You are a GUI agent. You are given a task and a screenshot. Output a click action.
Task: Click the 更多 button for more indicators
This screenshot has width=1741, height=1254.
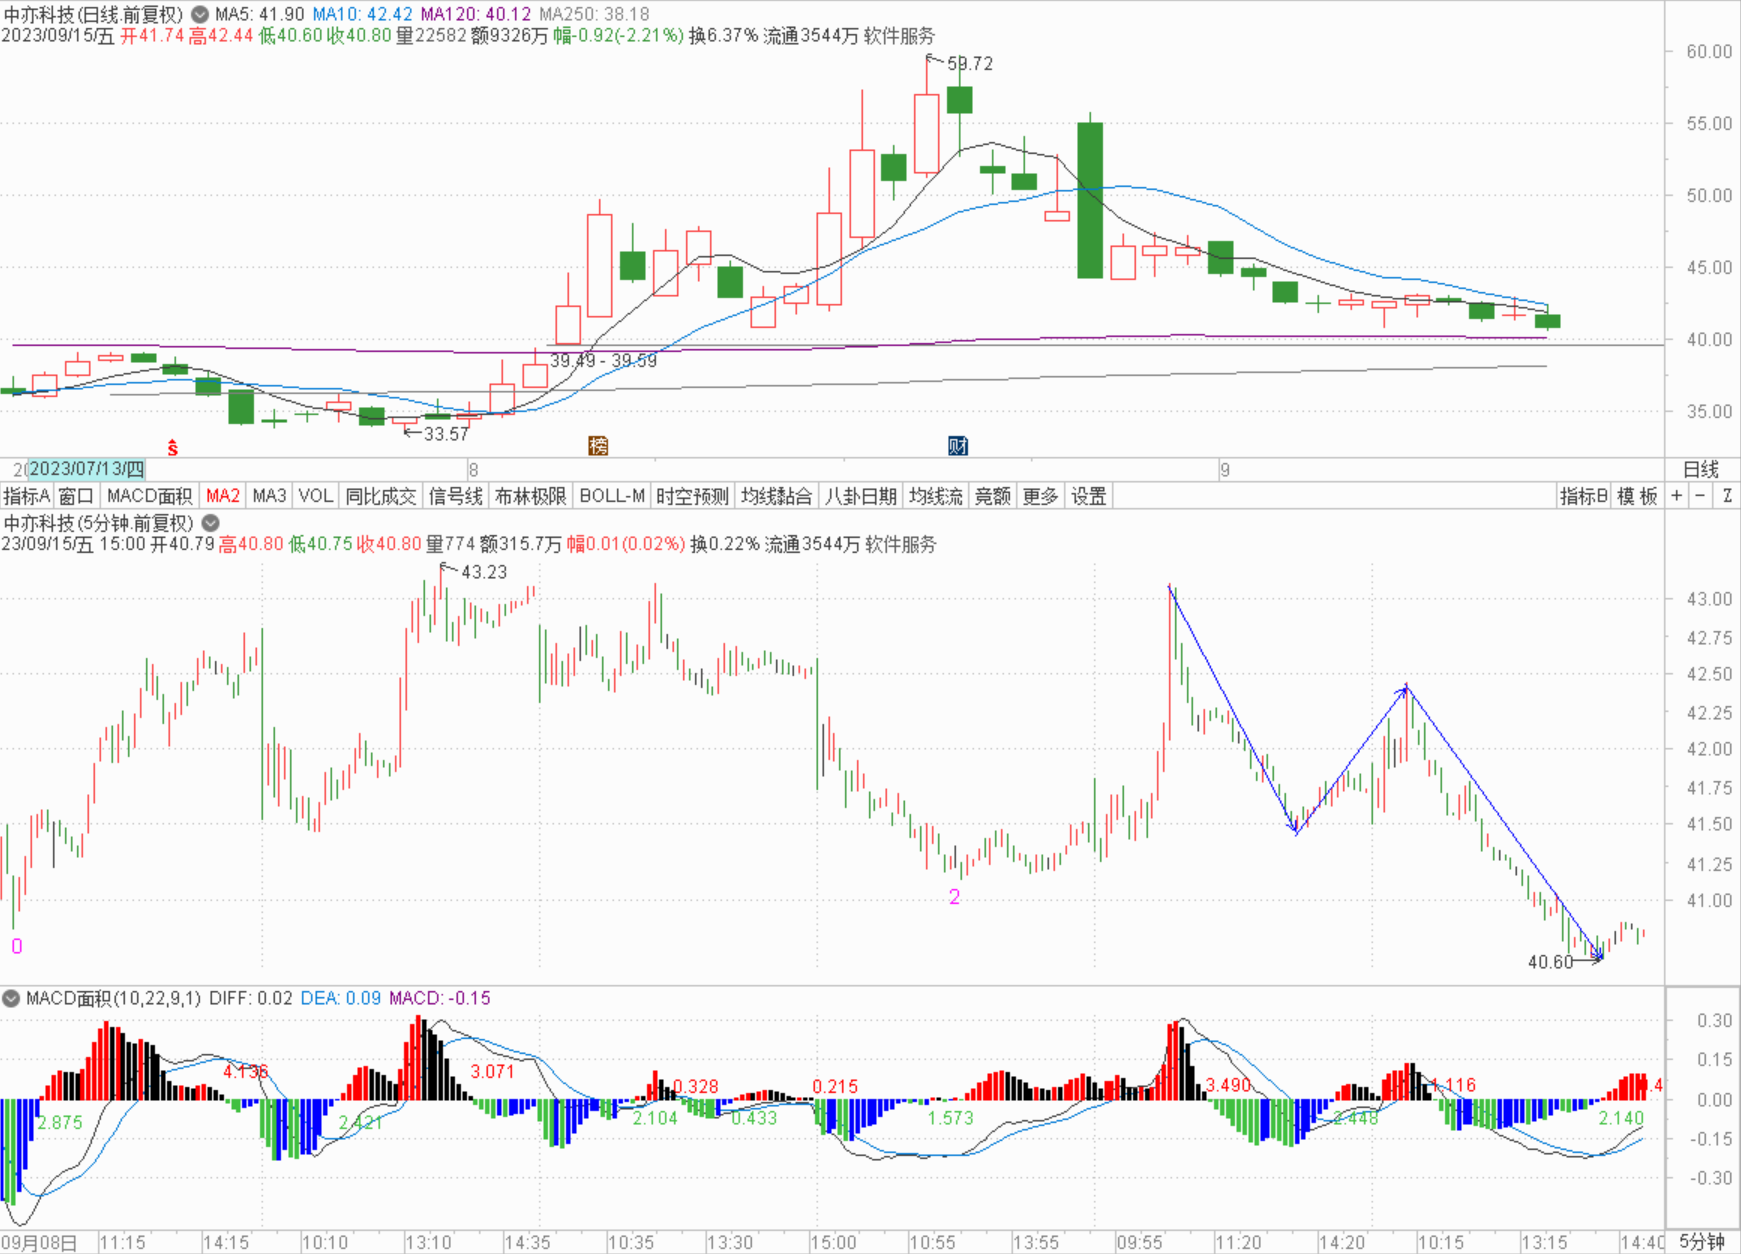(x=1040, y=496)
